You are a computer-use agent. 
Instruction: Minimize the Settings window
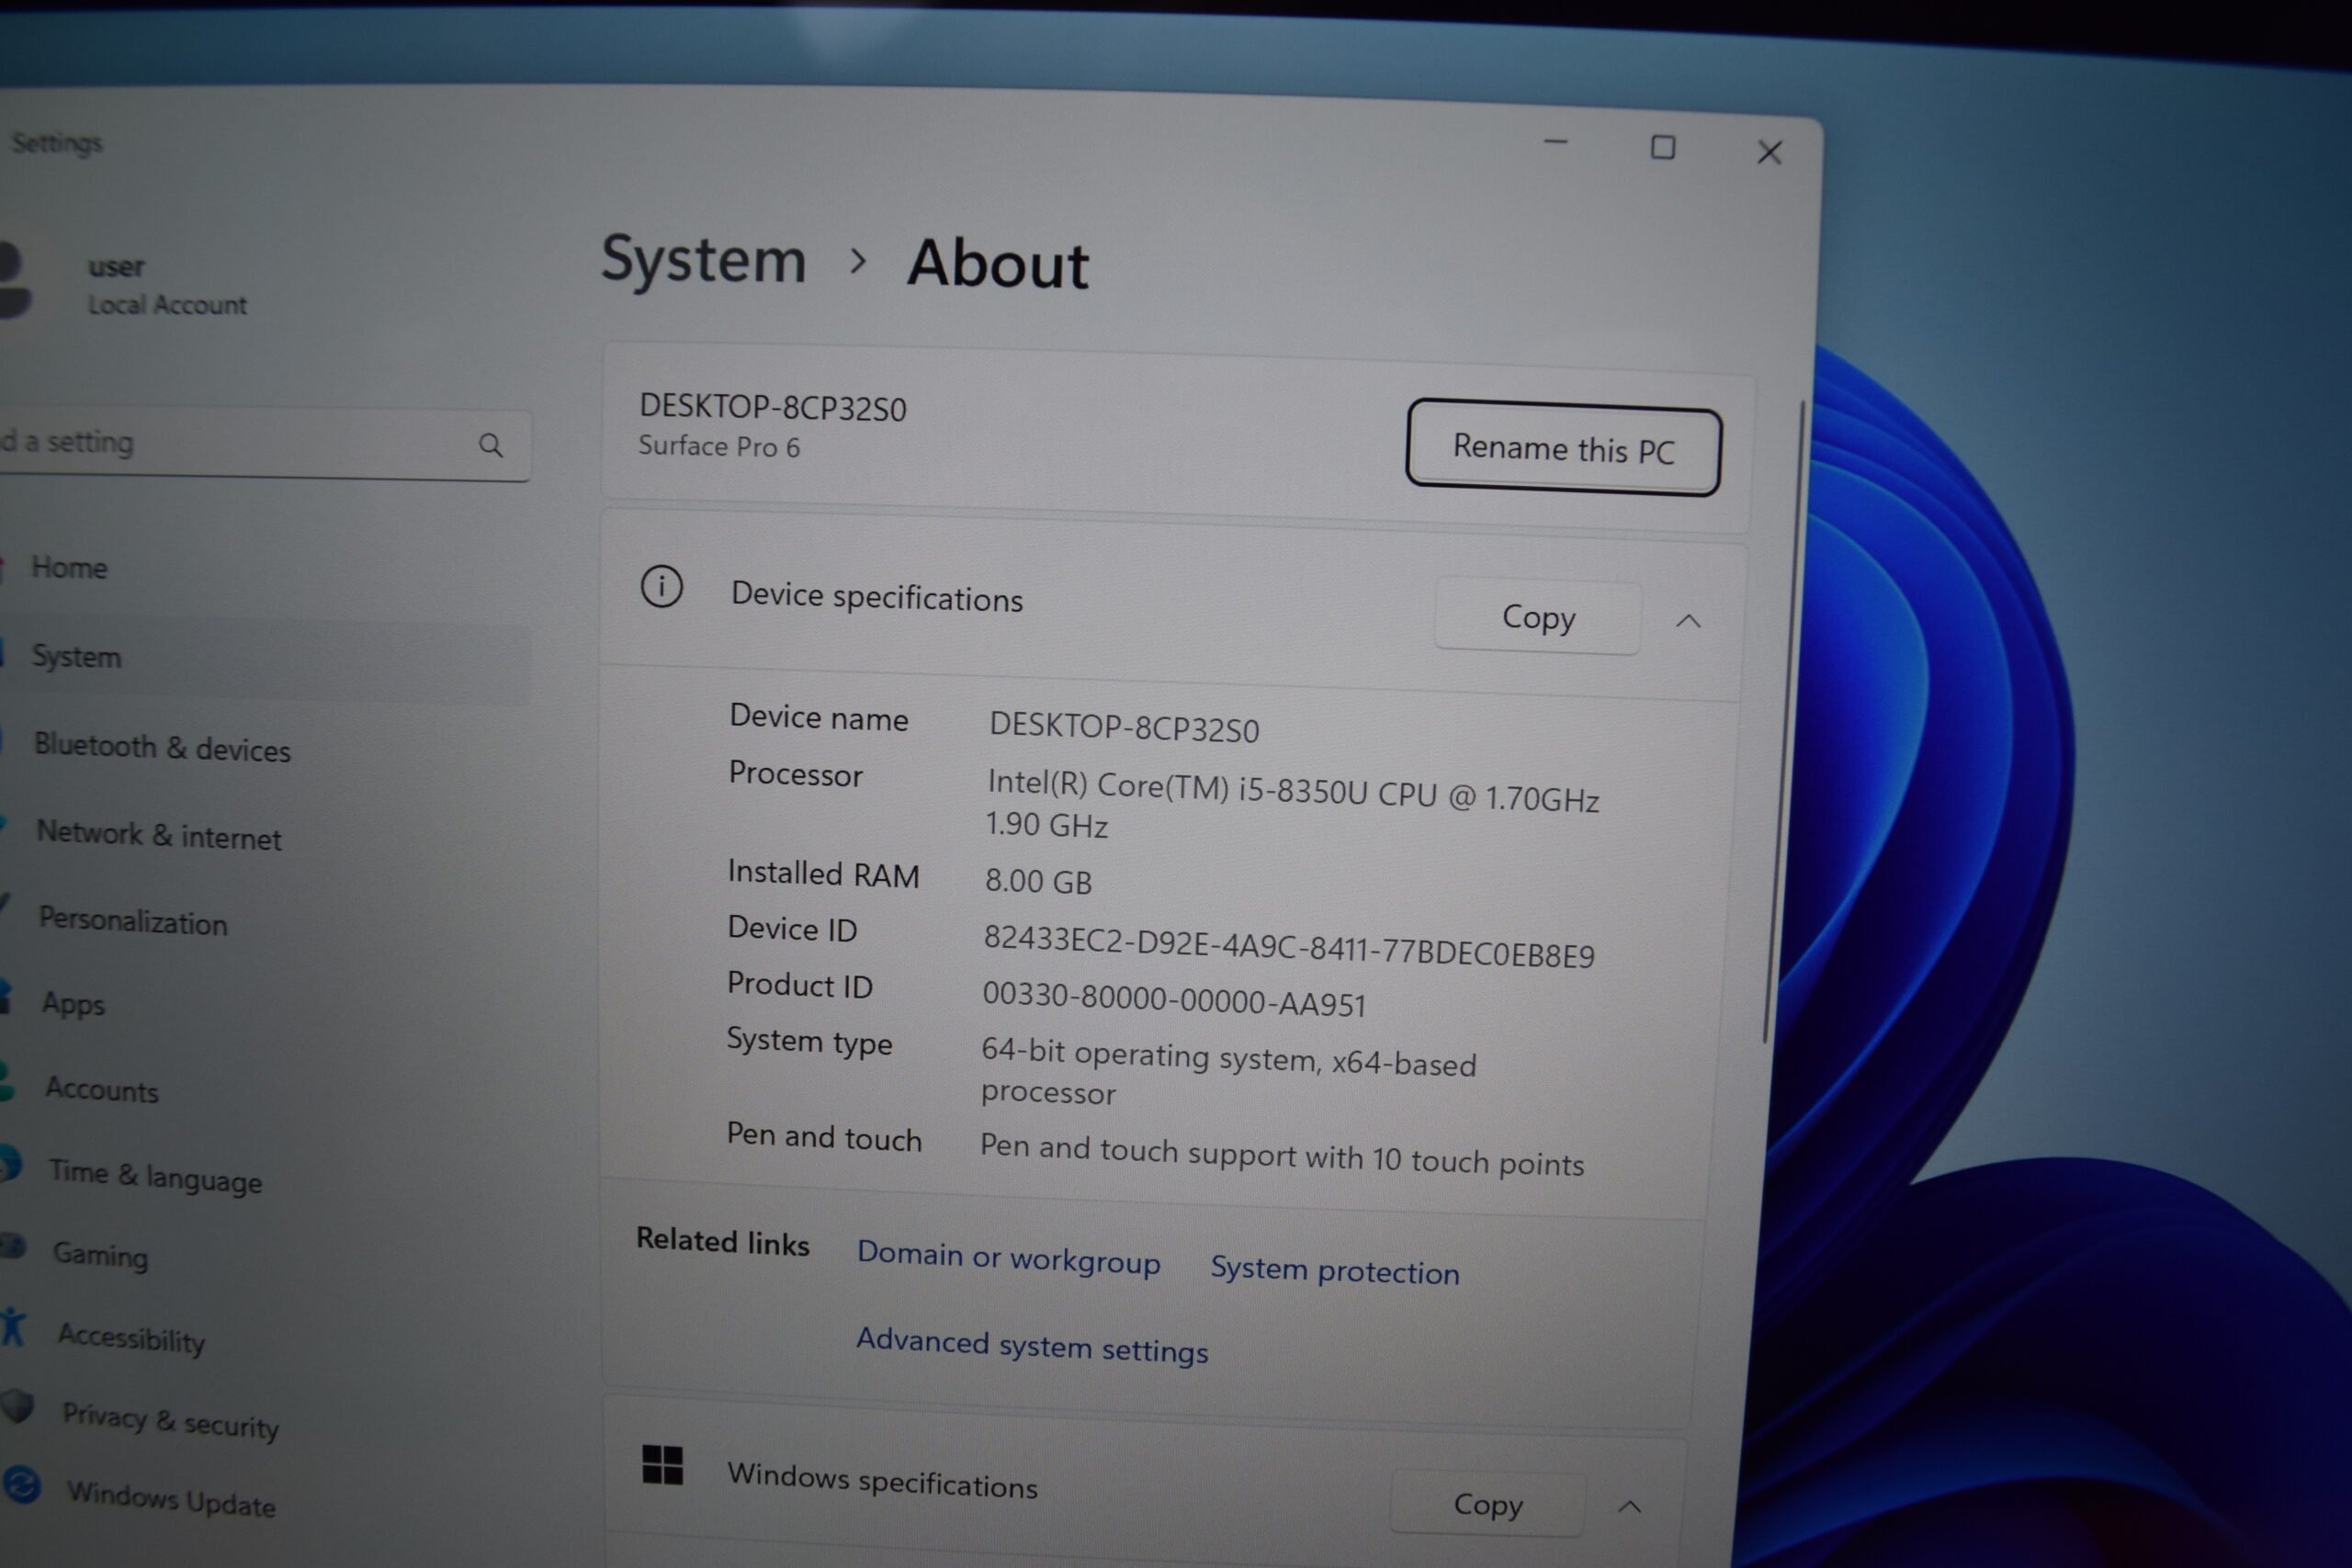click(x=1556, y=142)
